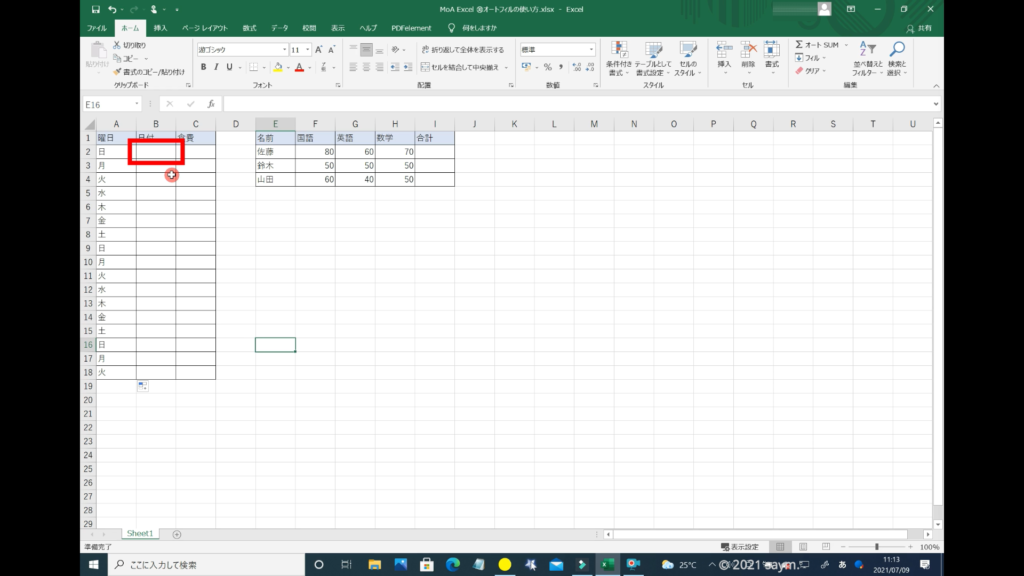Click the Auto Fill Options icon below column B
The image size is (1024, 576).
[143, 386]
